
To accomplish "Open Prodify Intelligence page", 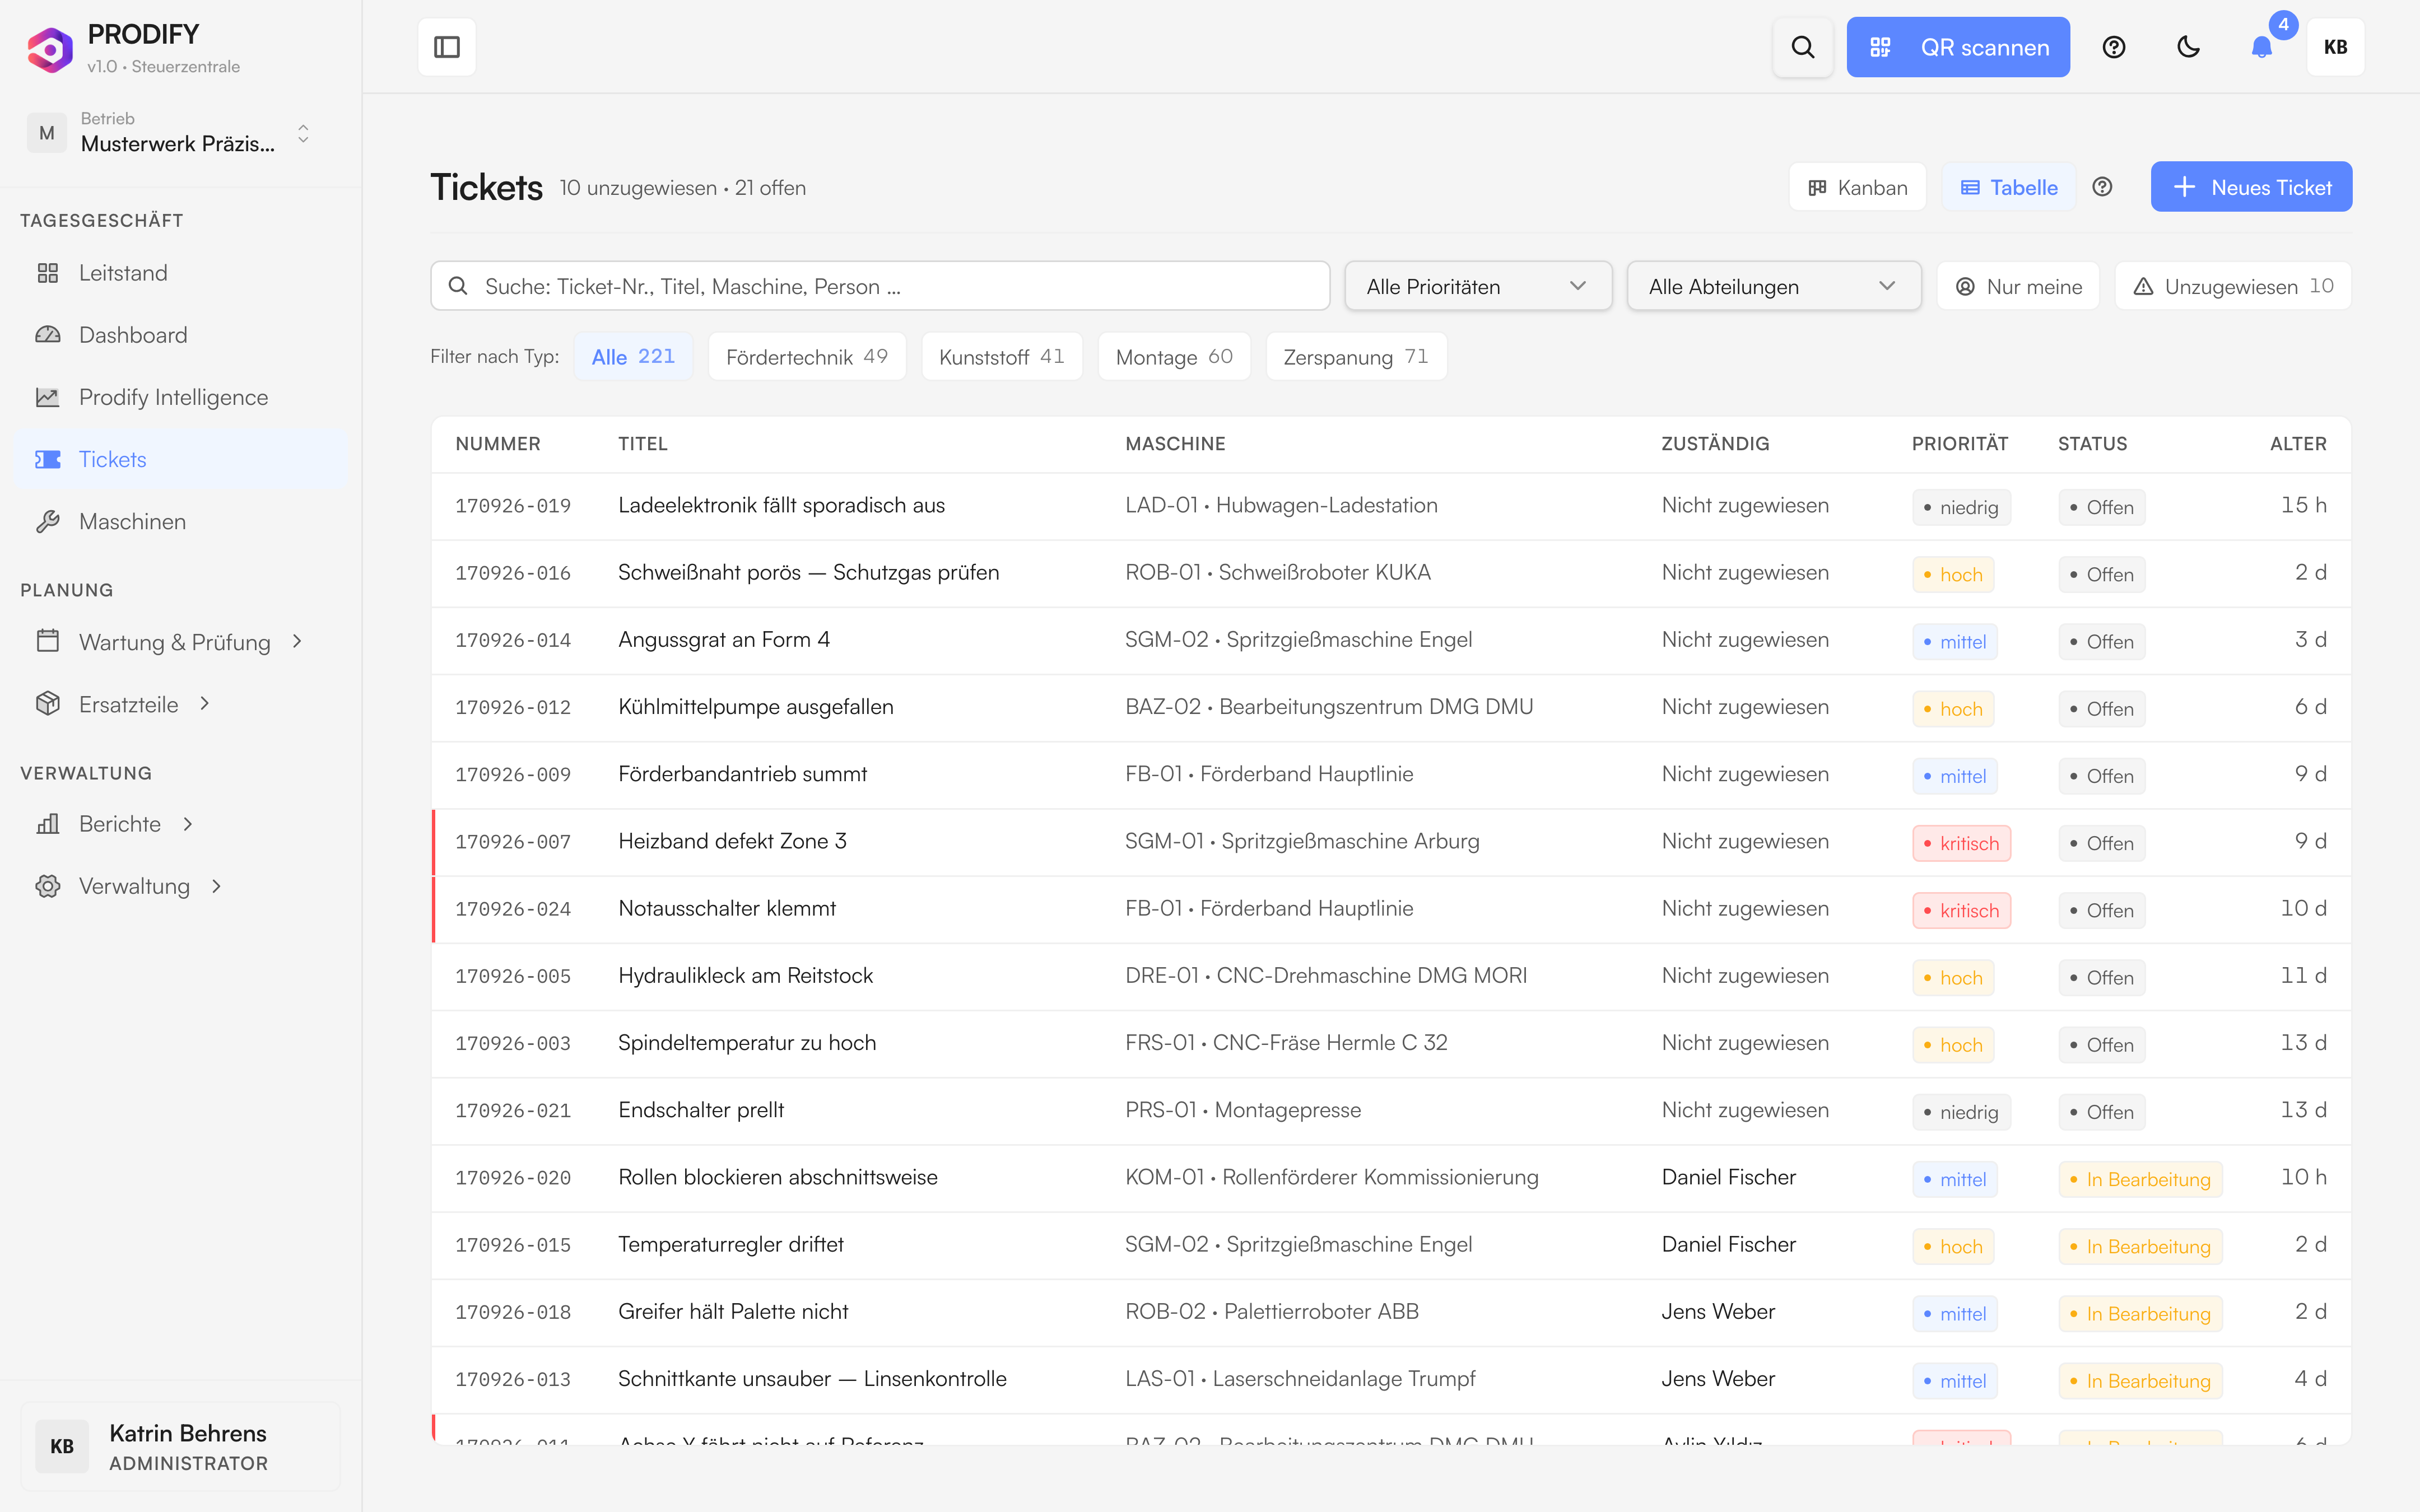I will (181, 397).
